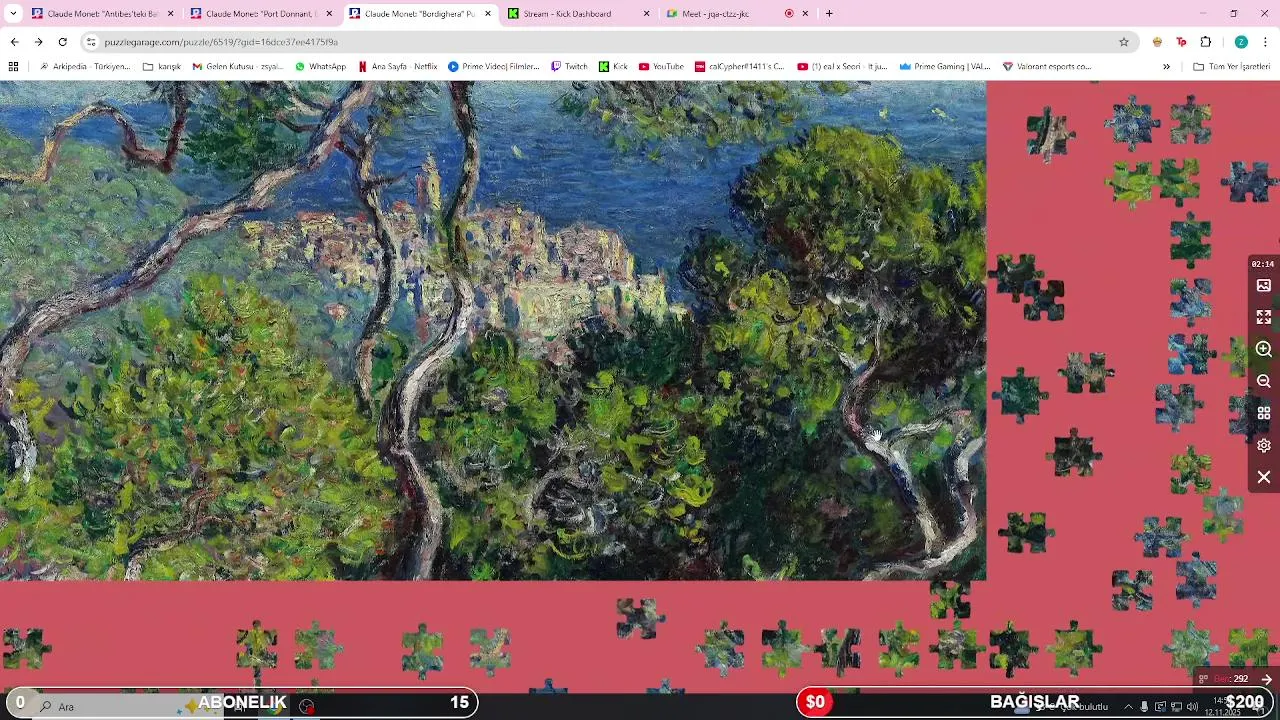The height and width of the screenshot is (720, 1280).
Task: Reload the puzzle page
Action: [x=62, y=42]
